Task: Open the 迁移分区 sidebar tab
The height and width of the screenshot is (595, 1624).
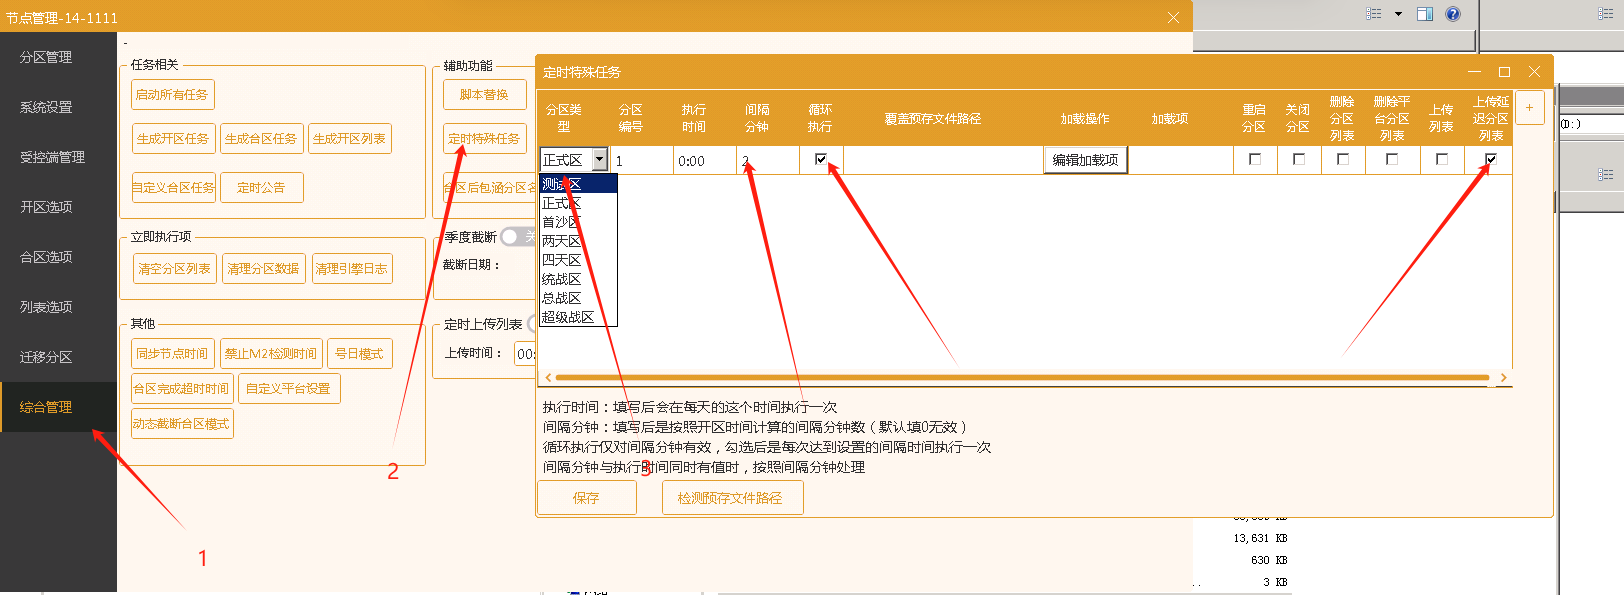Action: (58, 357)
